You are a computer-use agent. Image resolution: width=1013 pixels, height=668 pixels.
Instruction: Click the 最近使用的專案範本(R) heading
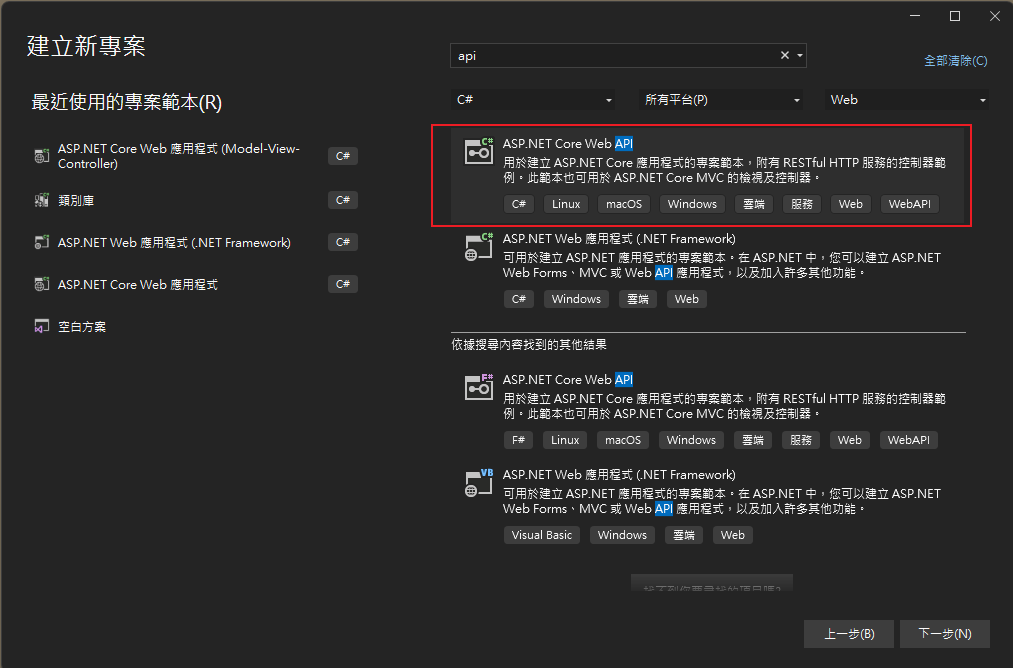point(127,102)
